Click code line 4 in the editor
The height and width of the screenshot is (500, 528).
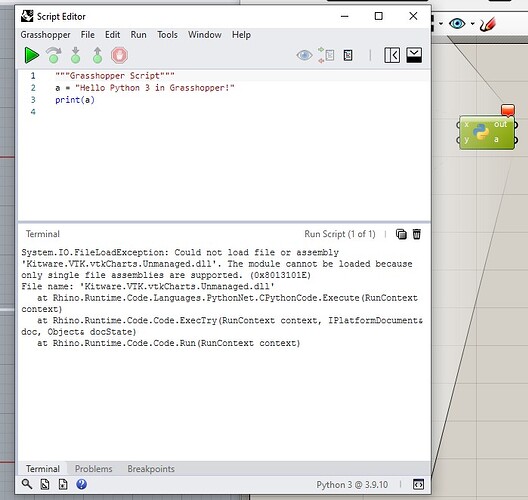point(224,112)
